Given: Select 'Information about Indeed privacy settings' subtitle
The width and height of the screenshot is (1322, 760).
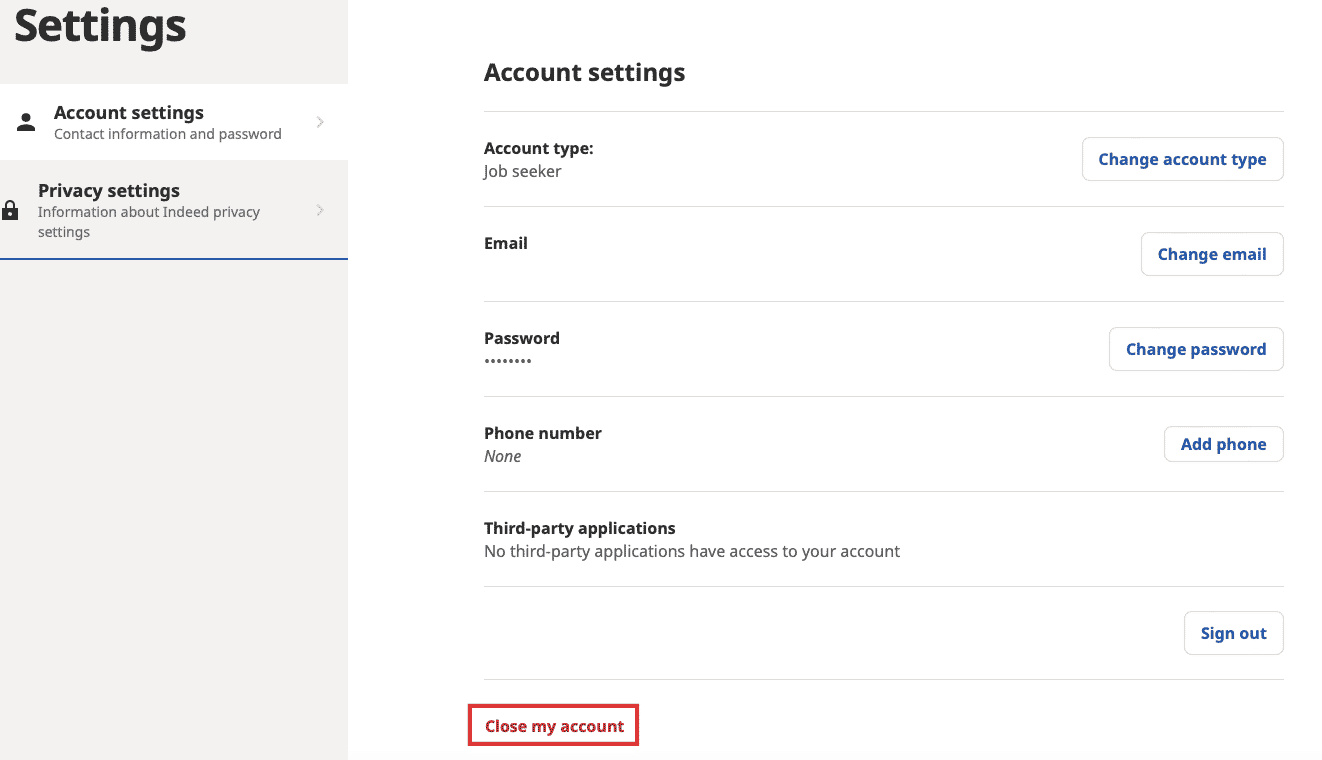Looking at the screenshot, I should 149,222.
